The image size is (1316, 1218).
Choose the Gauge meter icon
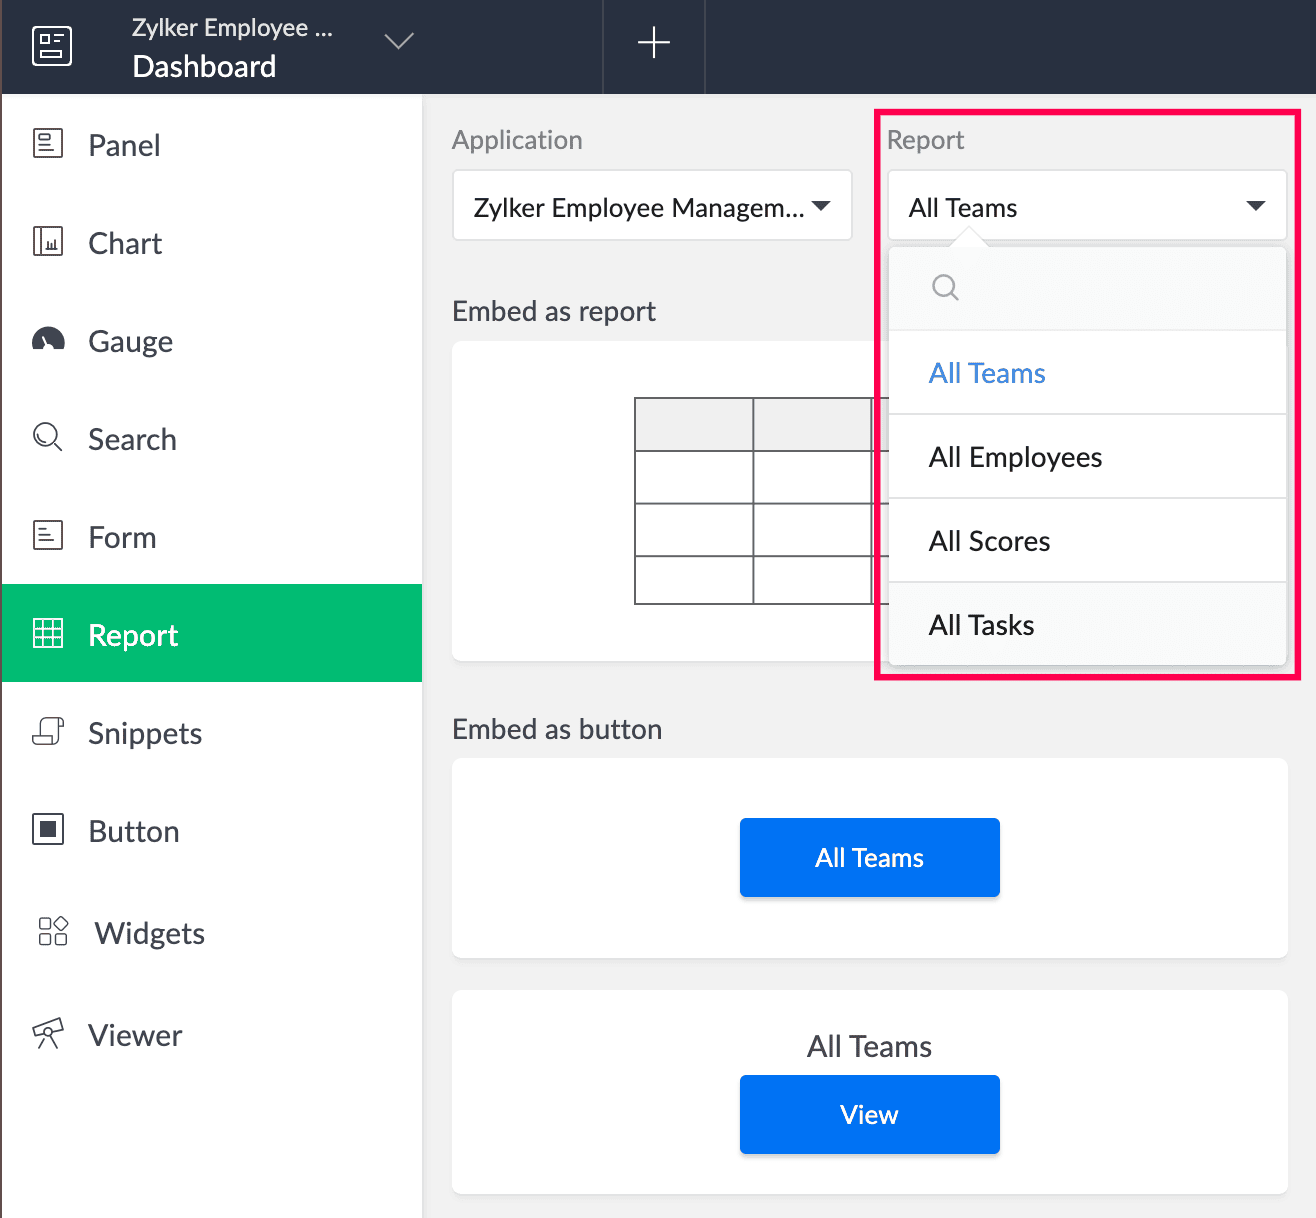pos(48,341)
